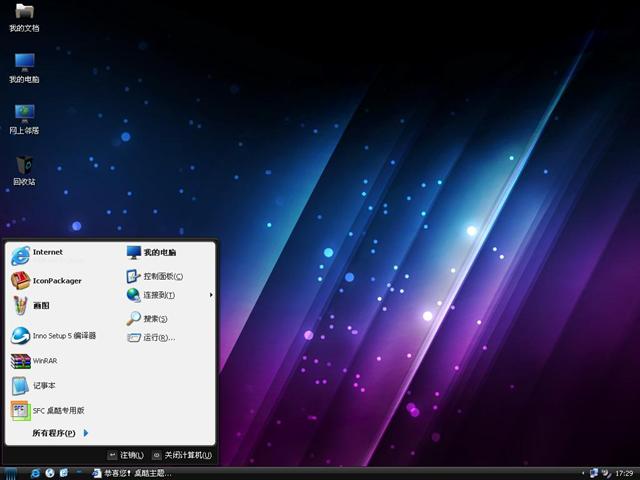Open Internet Explorer from the Start menu
640x480 pixels.
(x=47, y=254)
